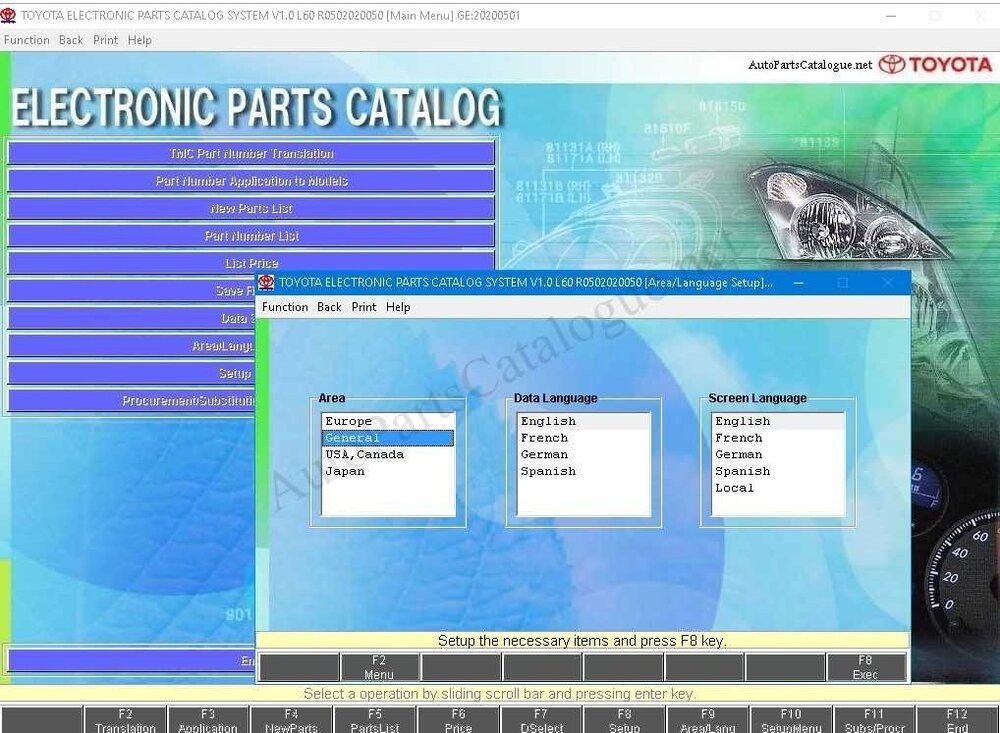The height and width of the screenshot is (733, 1000).
Task: Choose USA,Canada in the Area list
Action: [x=364, y=455]
